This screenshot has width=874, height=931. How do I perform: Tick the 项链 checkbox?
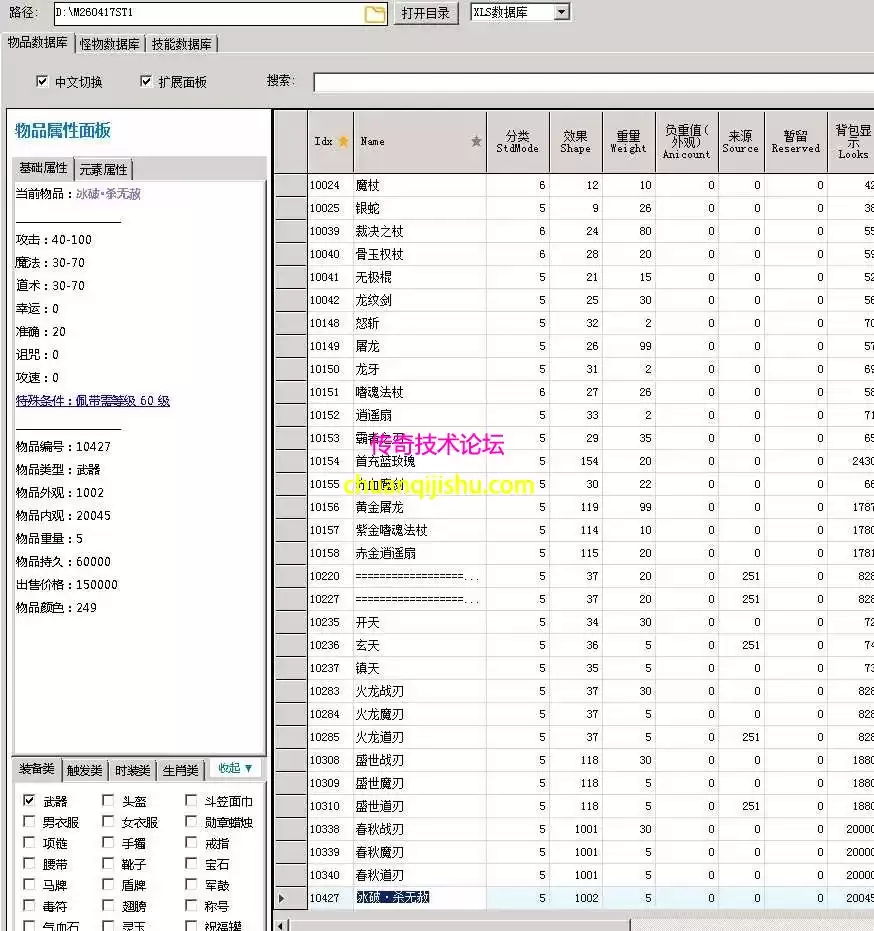coord(28,842)
